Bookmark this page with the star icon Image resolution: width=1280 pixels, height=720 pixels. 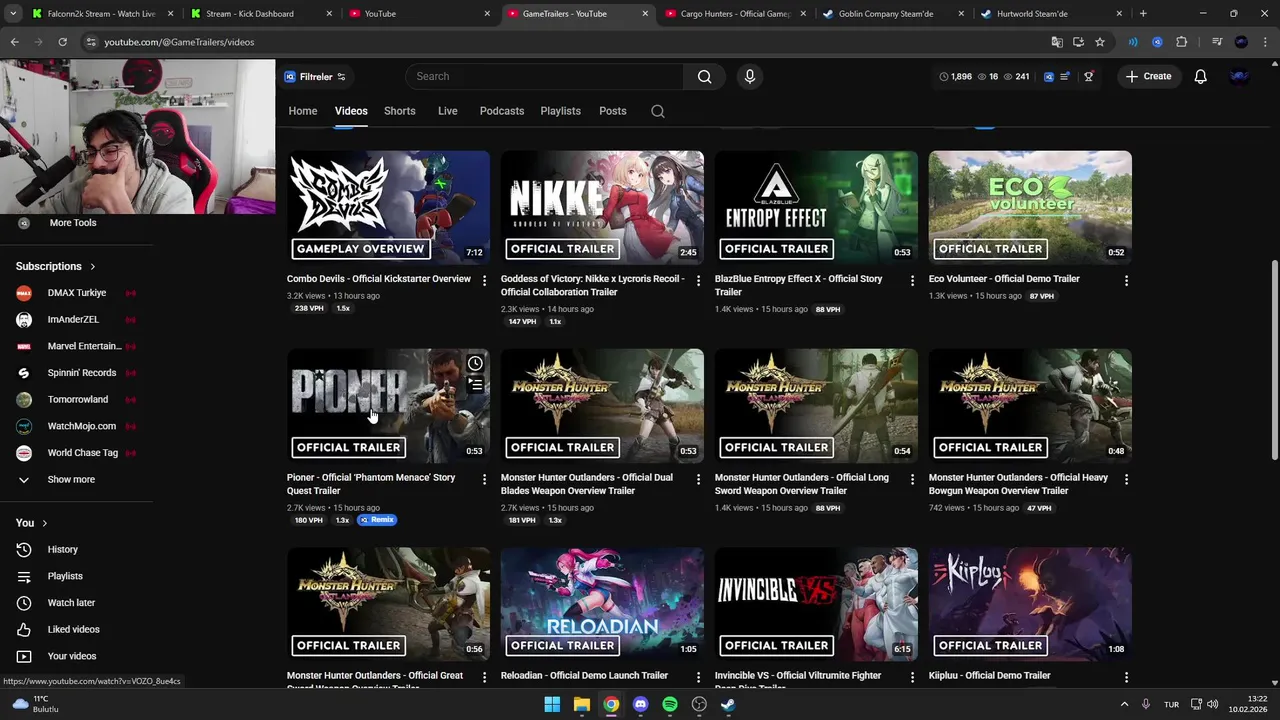pos(1100,42)
